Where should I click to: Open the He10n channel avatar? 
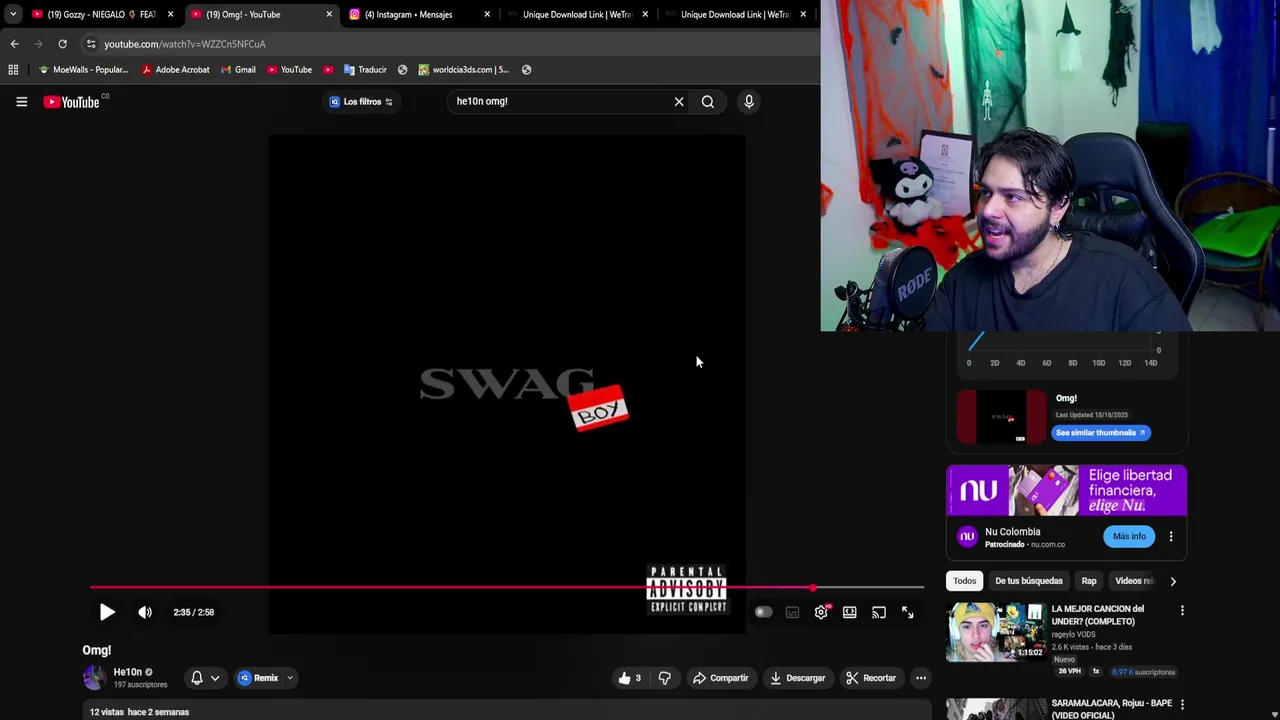point(94,678)
